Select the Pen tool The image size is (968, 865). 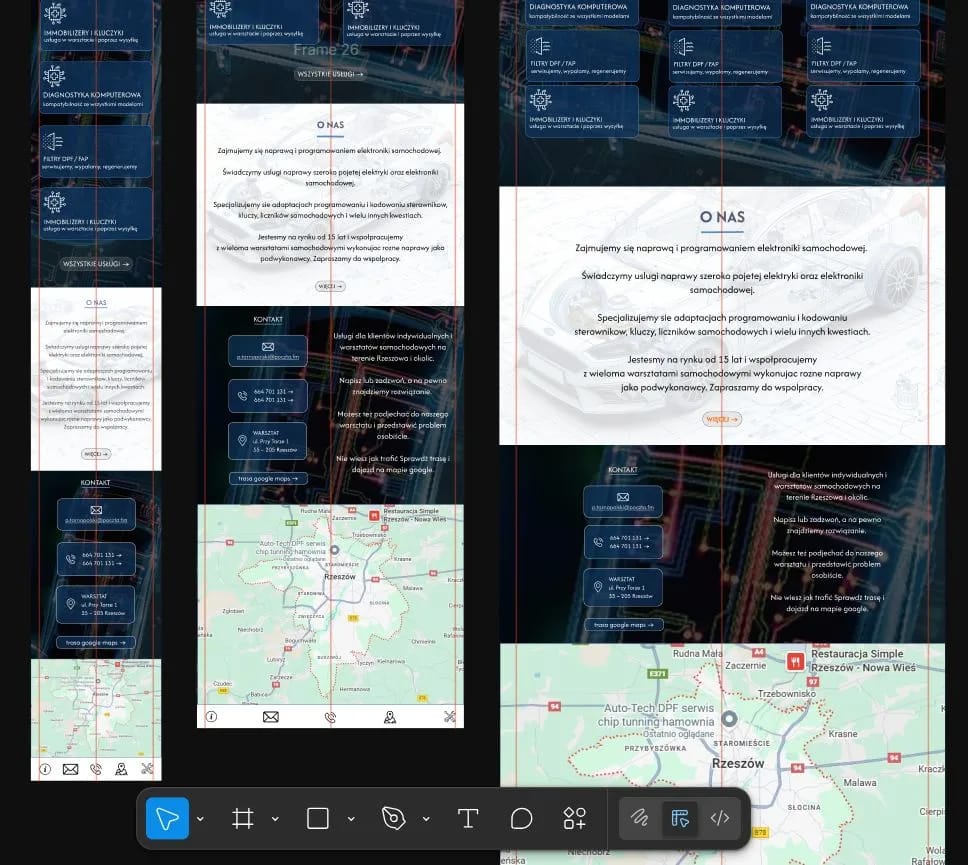click(x=393, y=818)
